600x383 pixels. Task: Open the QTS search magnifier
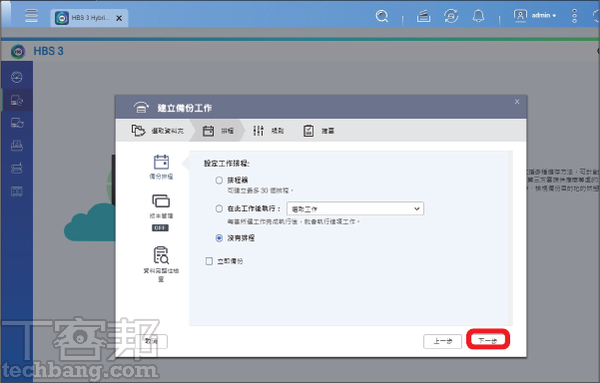382,16
